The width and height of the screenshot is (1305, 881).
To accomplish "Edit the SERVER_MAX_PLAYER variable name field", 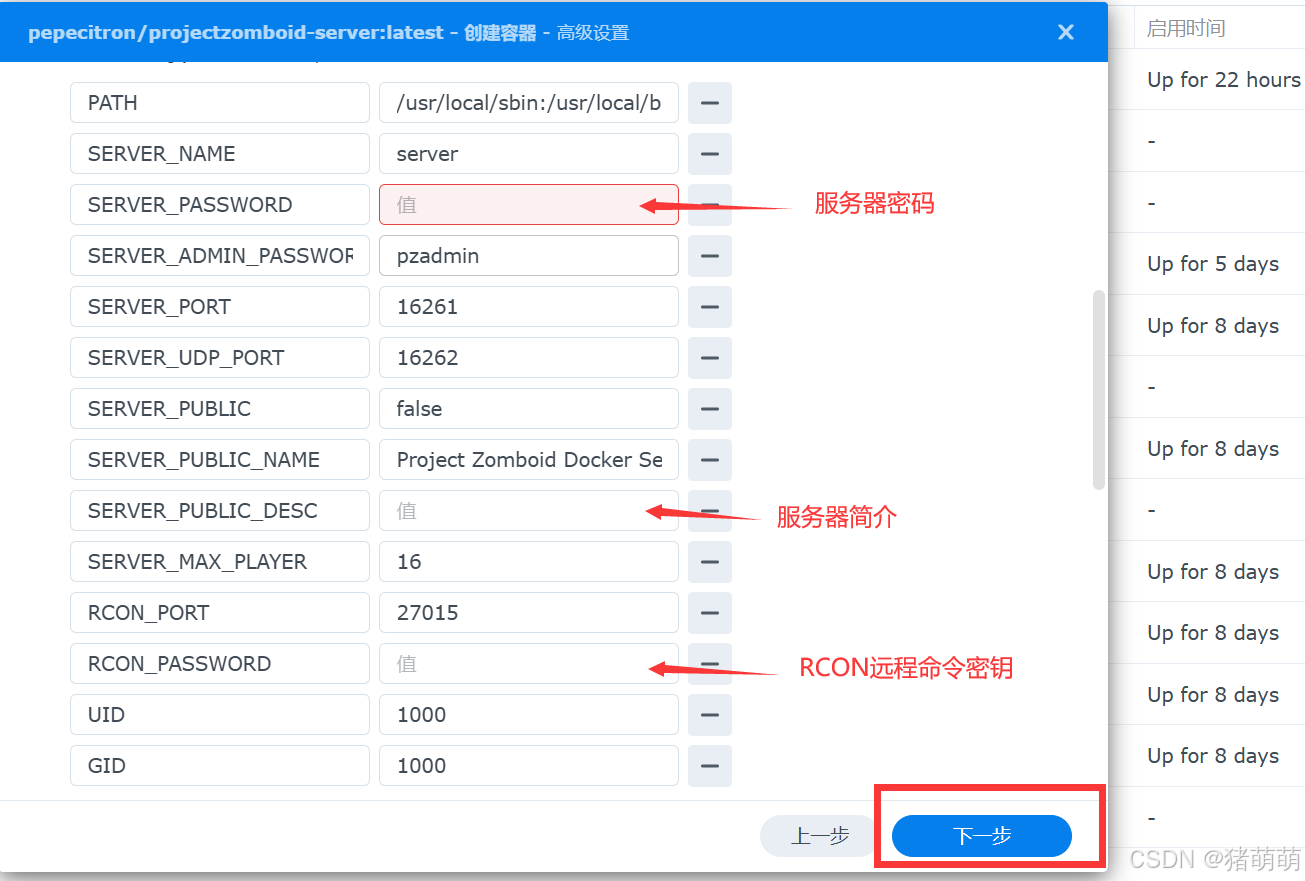I will click(x=220, y=562).
